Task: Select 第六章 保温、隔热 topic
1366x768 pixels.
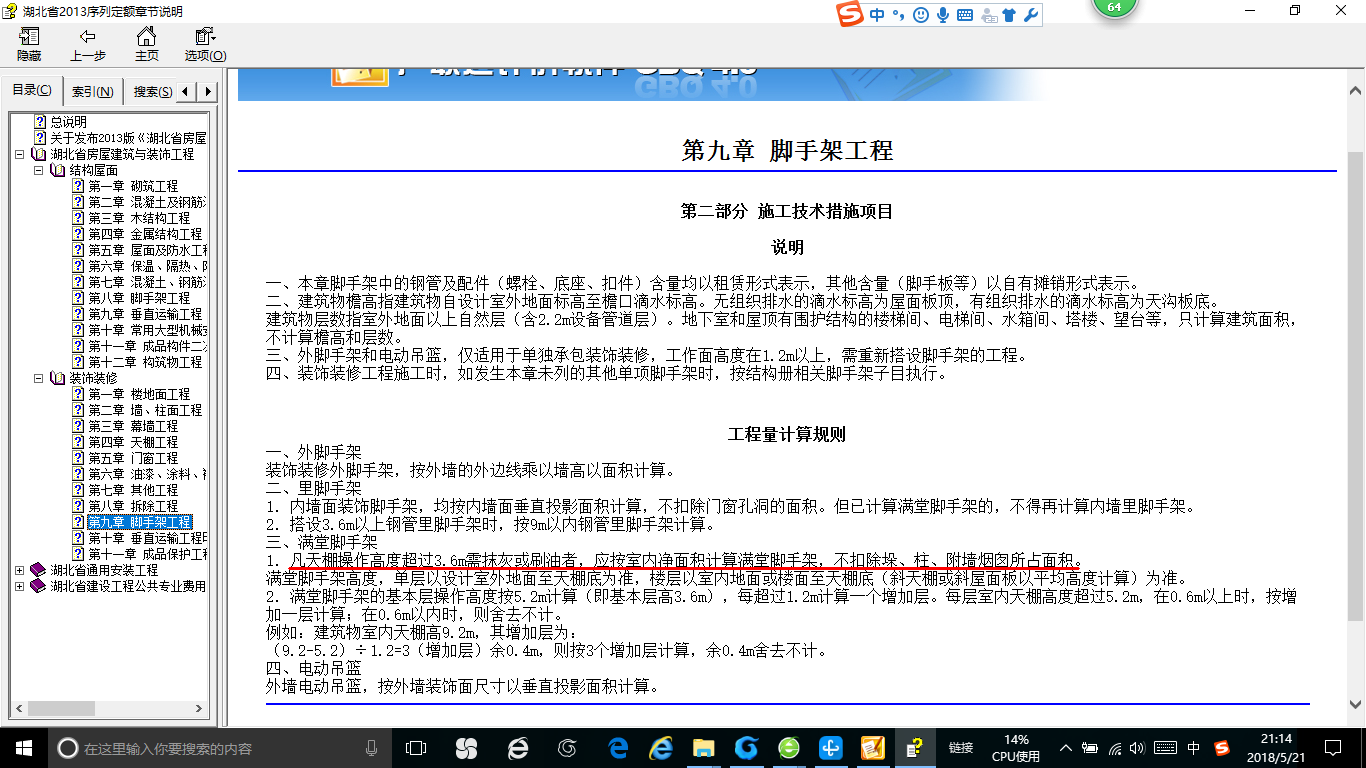Action: (x=147, y=266)
